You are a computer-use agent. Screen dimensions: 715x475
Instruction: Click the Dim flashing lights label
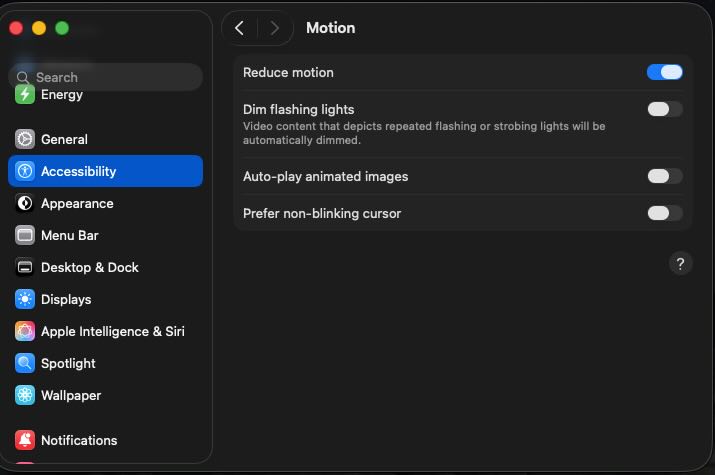(x=299, y=109)
